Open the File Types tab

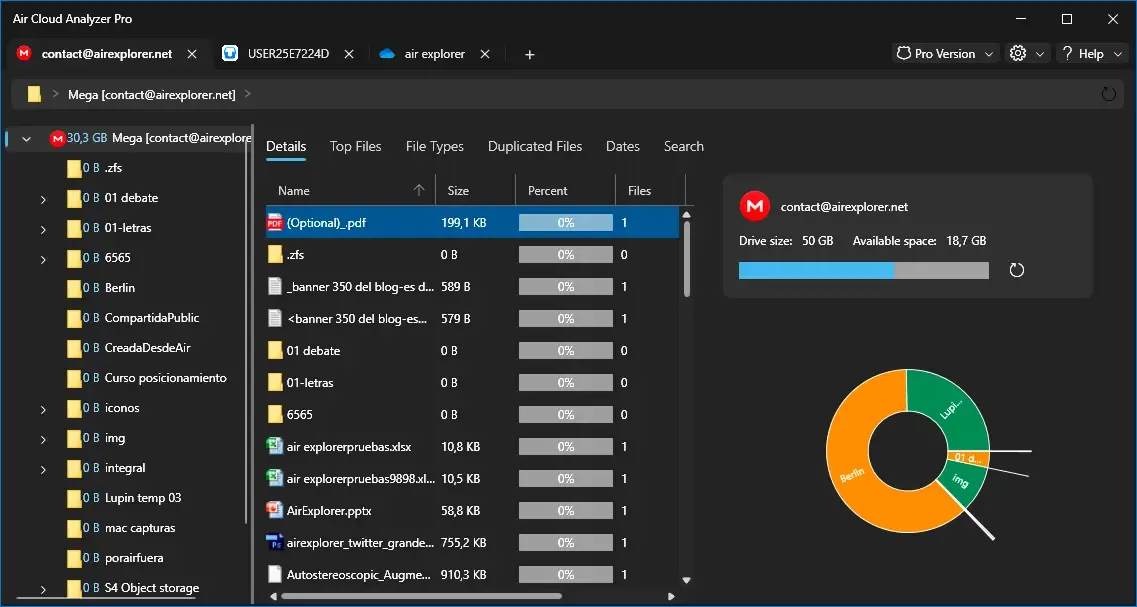pyautogui.click(x=434, y=146)
